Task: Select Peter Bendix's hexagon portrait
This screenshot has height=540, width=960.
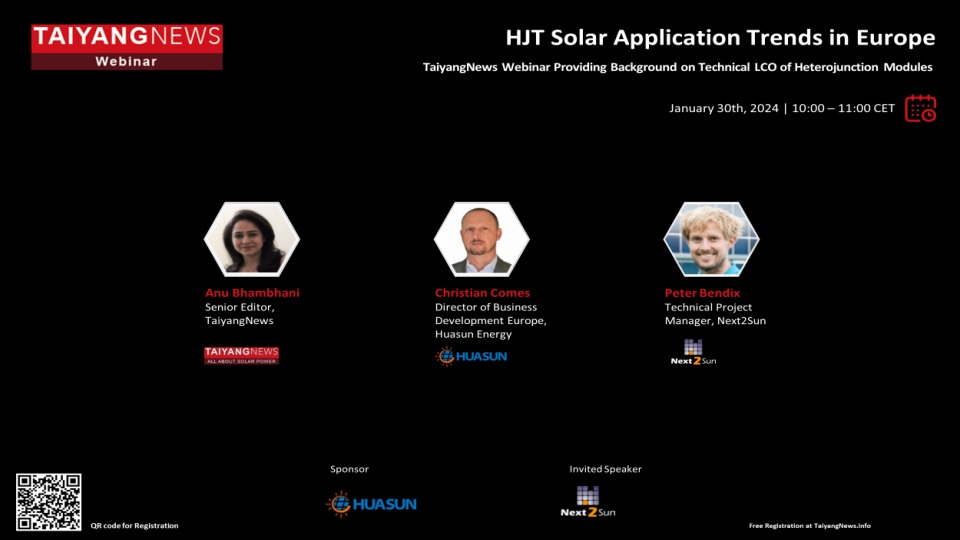Action: [711, 239]
